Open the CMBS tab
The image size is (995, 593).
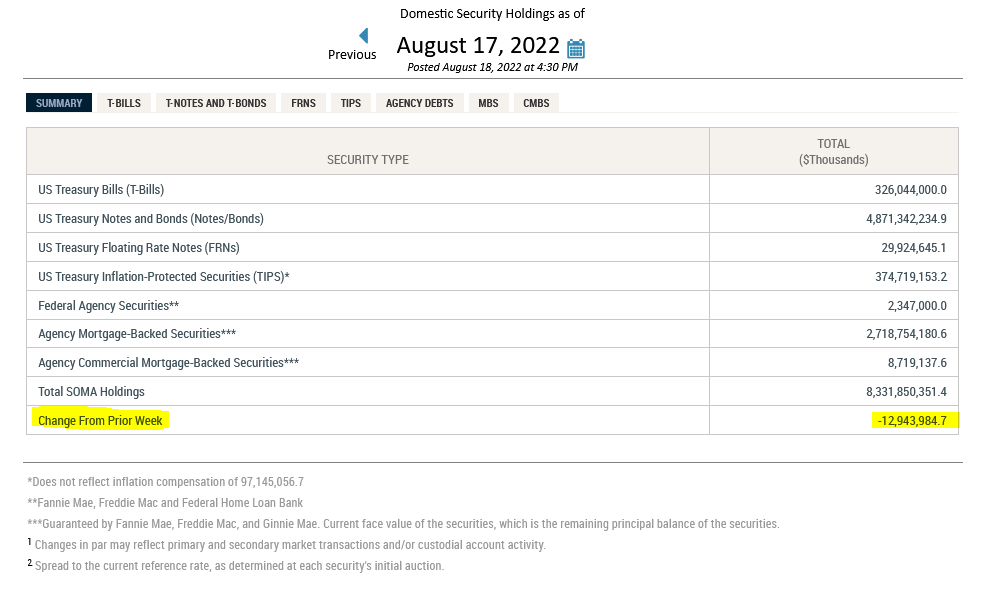[536, 103]
